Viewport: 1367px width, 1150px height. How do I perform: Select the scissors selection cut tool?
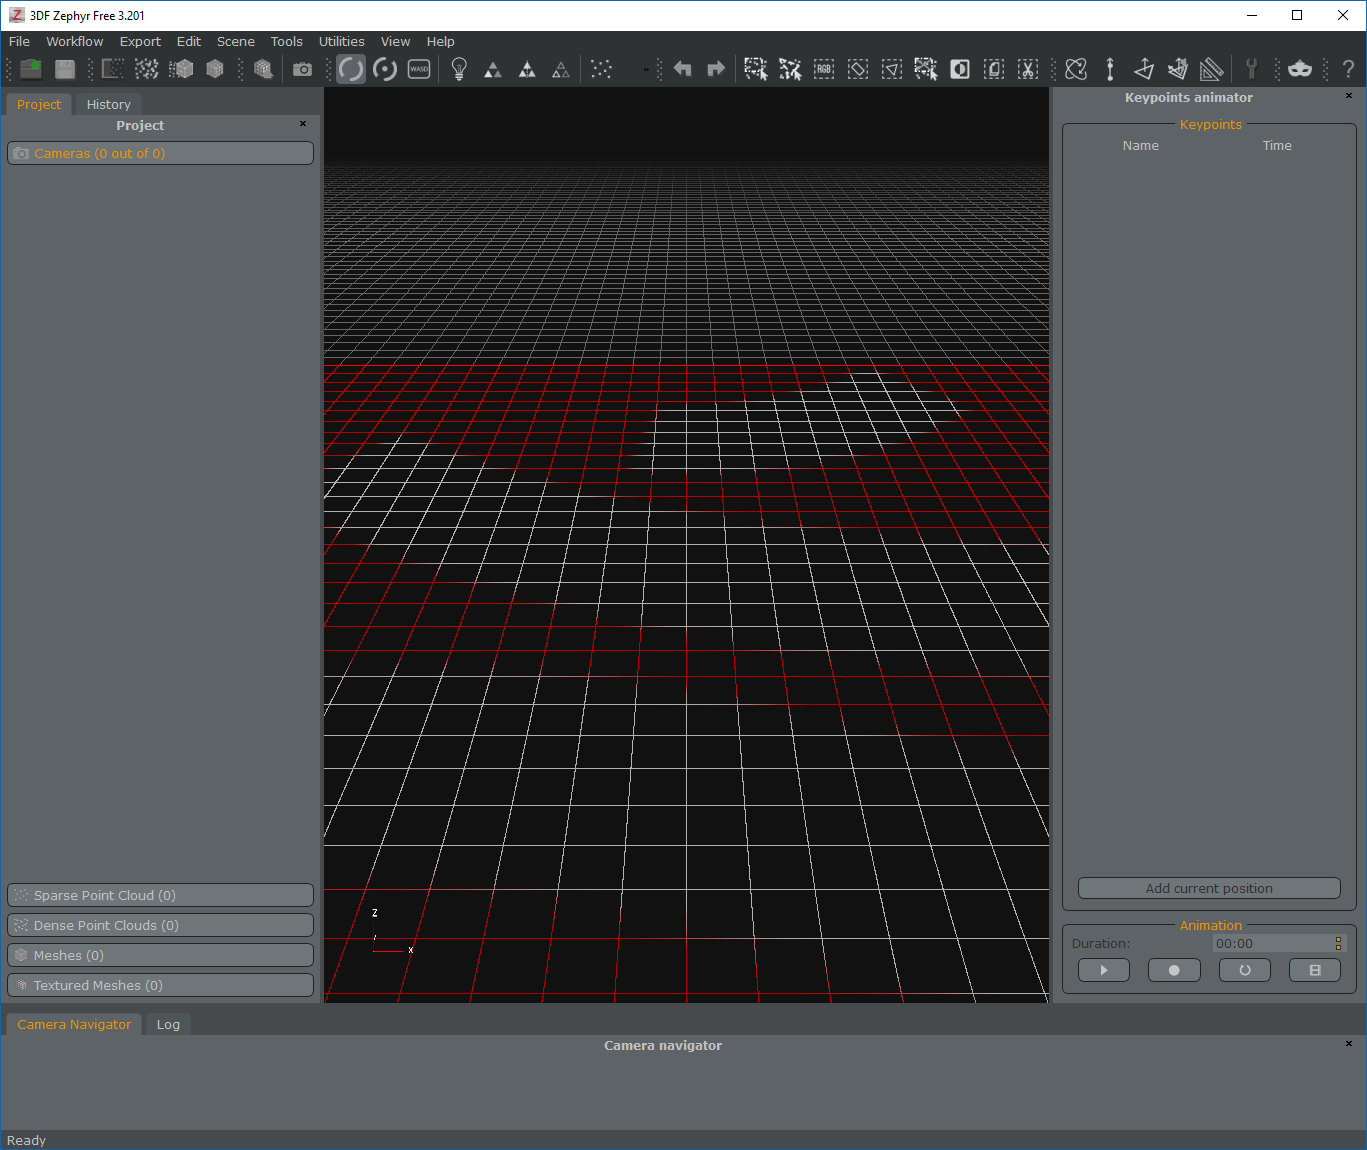coord(1027,69)
